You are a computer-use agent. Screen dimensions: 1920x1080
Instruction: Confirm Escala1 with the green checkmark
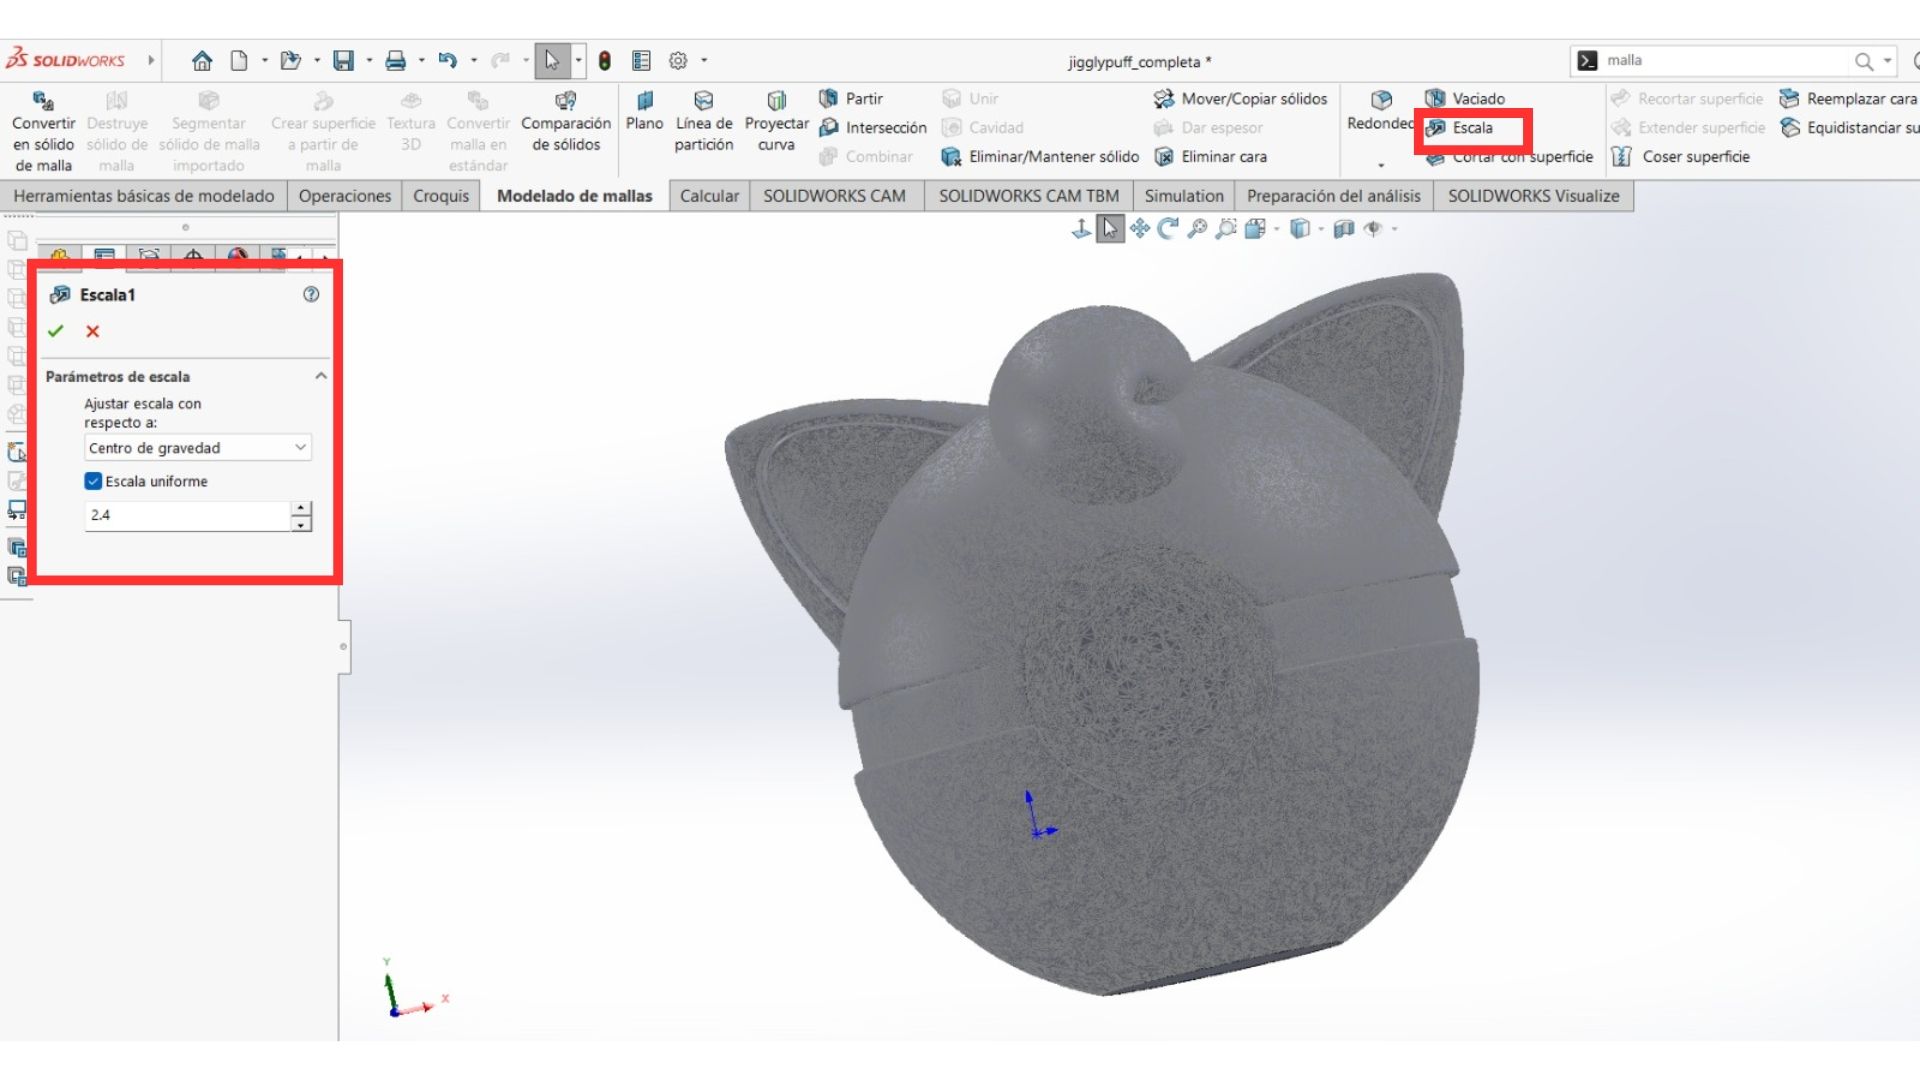tap(56, 331)
